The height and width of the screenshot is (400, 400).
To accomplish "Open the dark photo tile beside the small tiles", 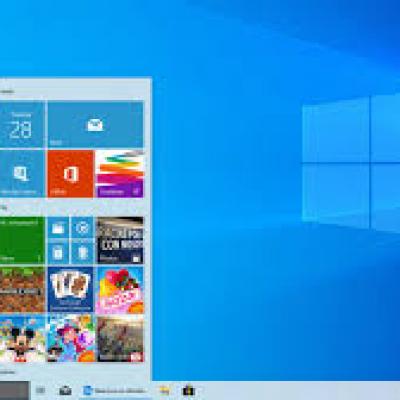I will pyautogui.click(x=120, y=240).
